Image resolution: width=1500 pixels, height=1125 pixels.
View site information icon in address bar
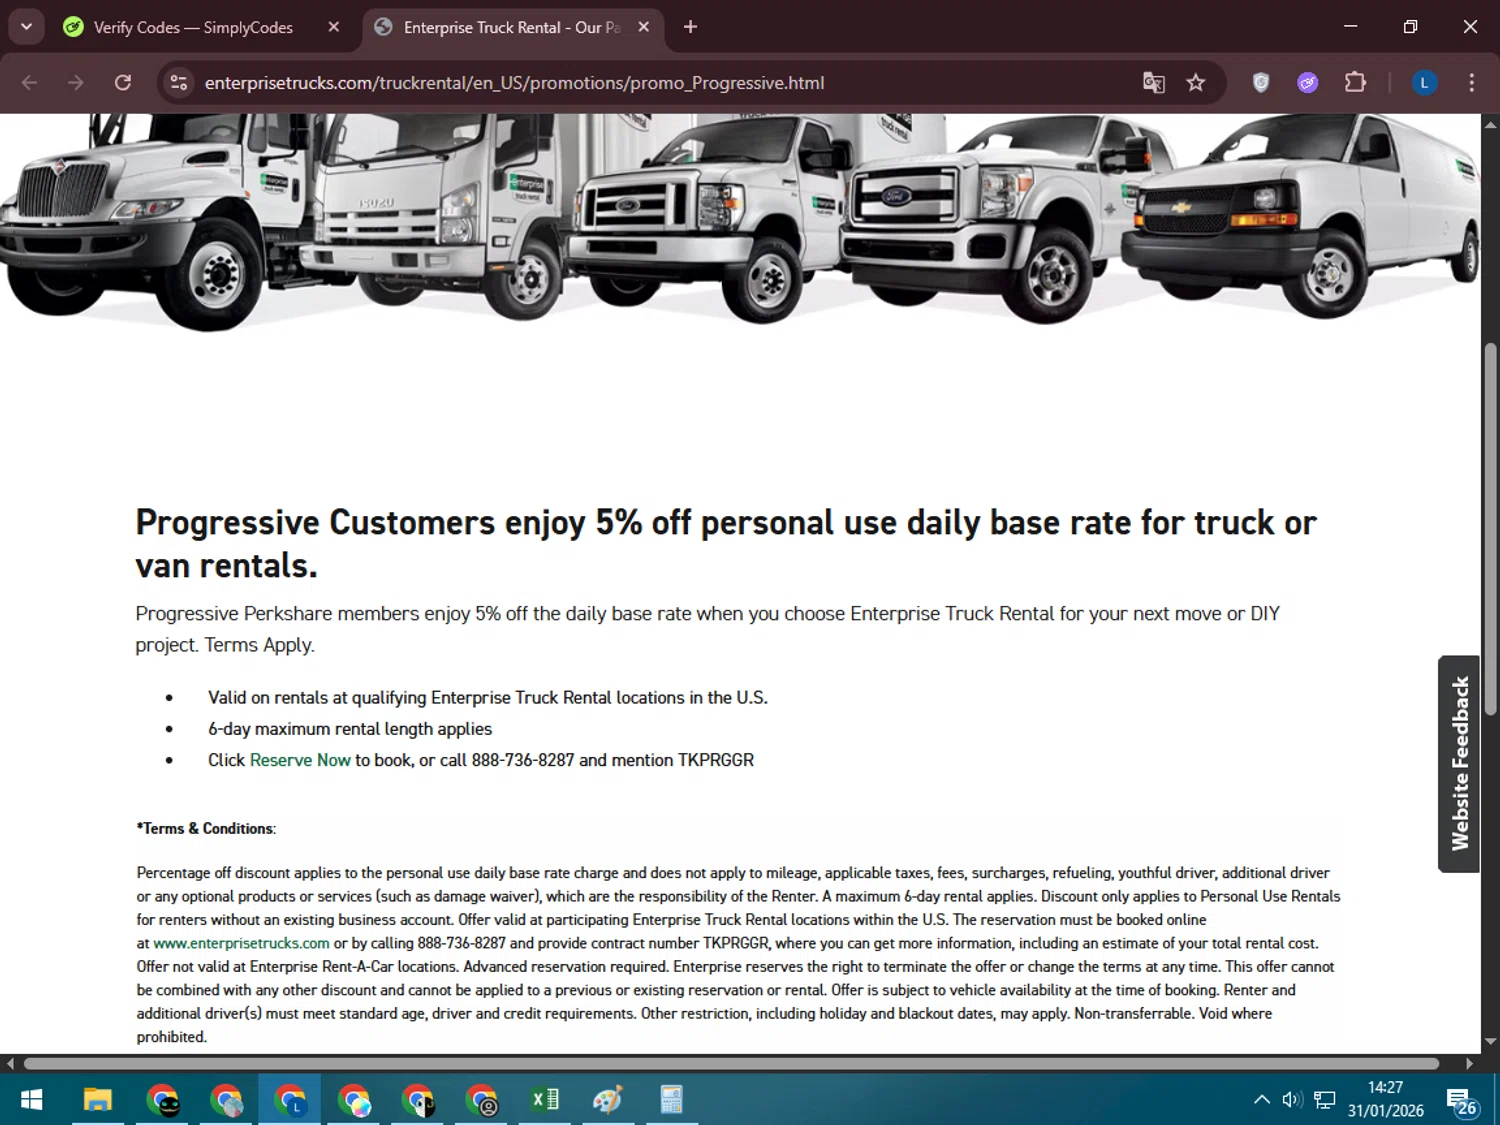pyautogui.click(x=179, y=83)
